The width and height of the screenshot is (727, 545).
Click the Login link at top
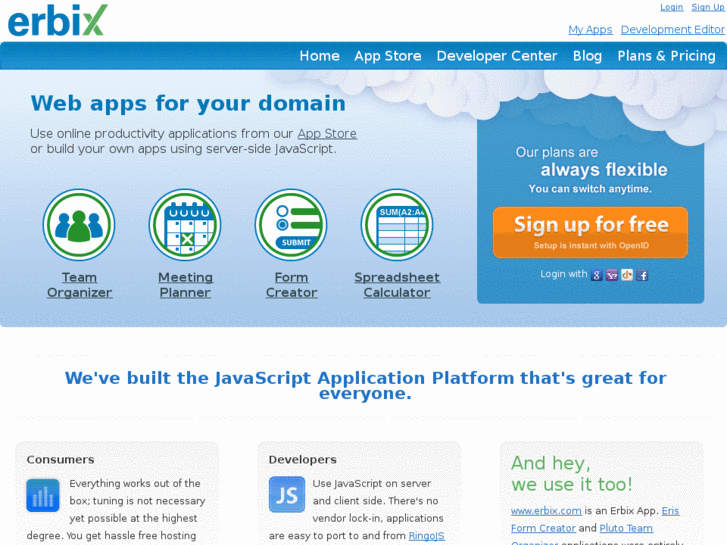671,7
